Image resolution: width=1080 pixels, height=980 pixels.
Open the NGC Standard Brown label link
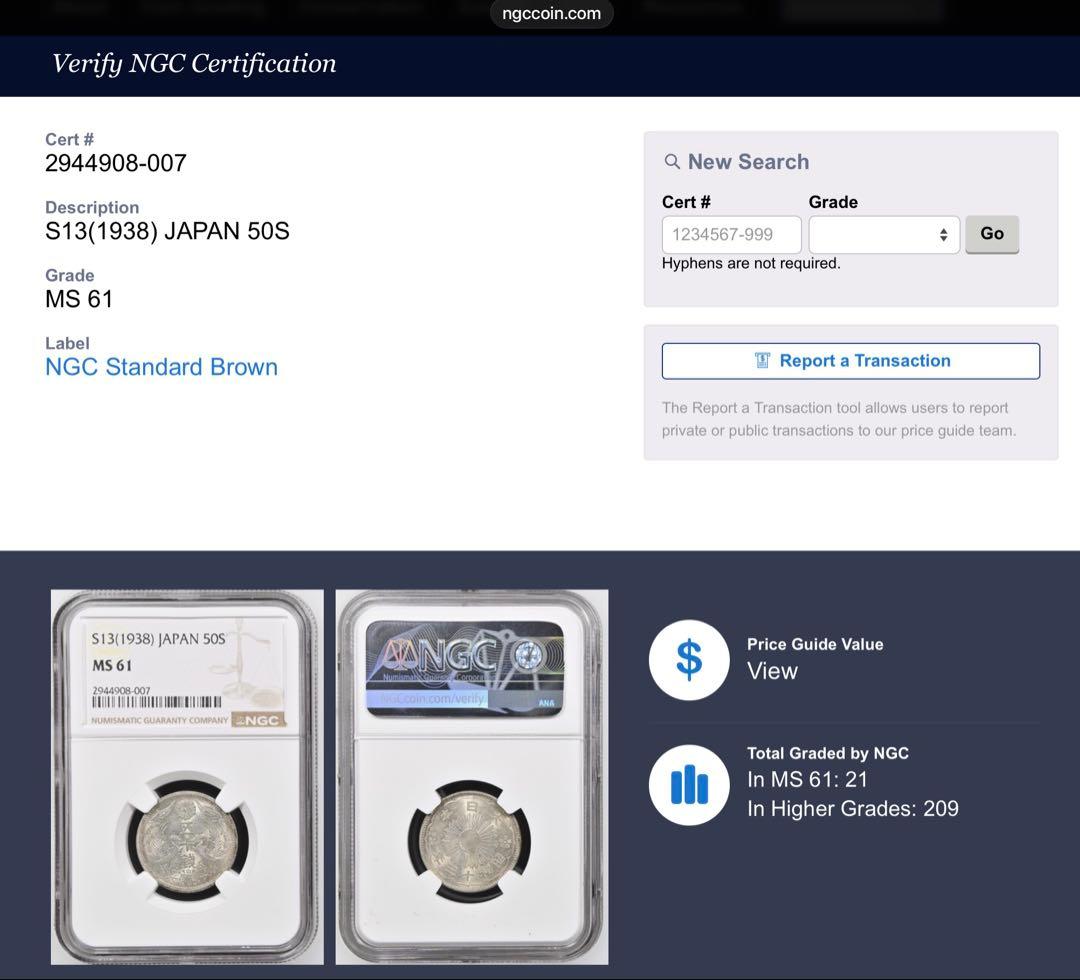161,367
